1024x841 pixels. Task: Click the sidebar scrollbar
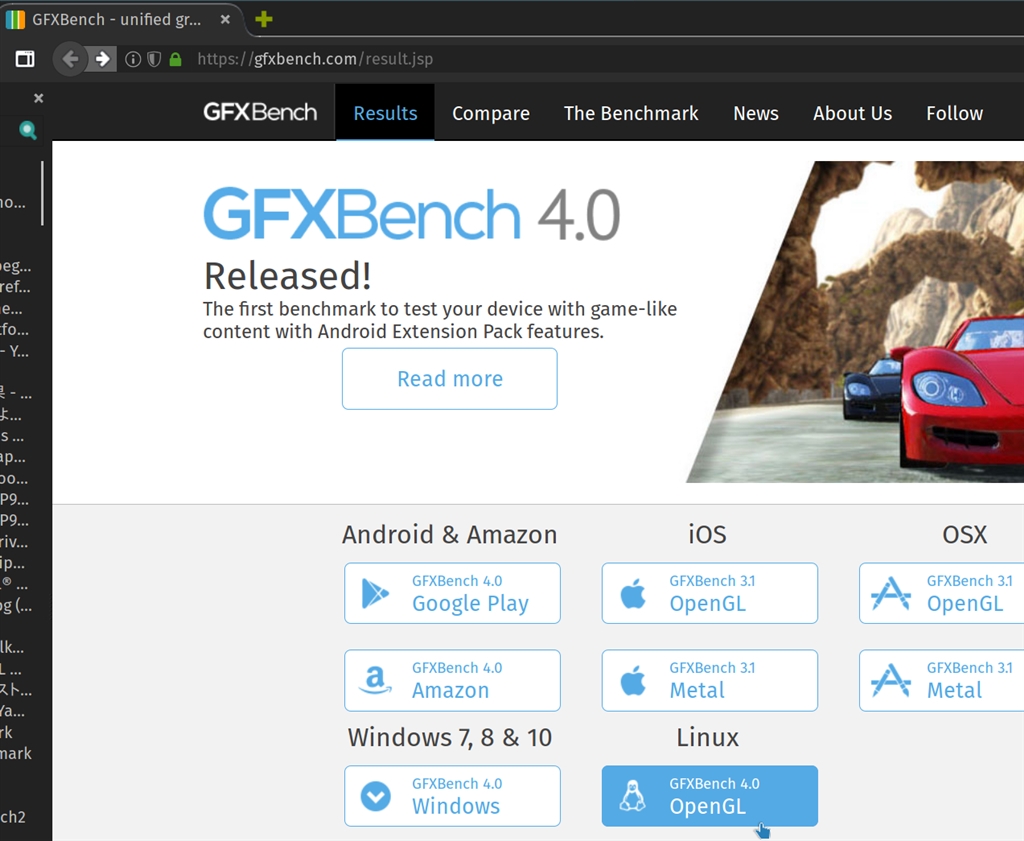(42, 193)
